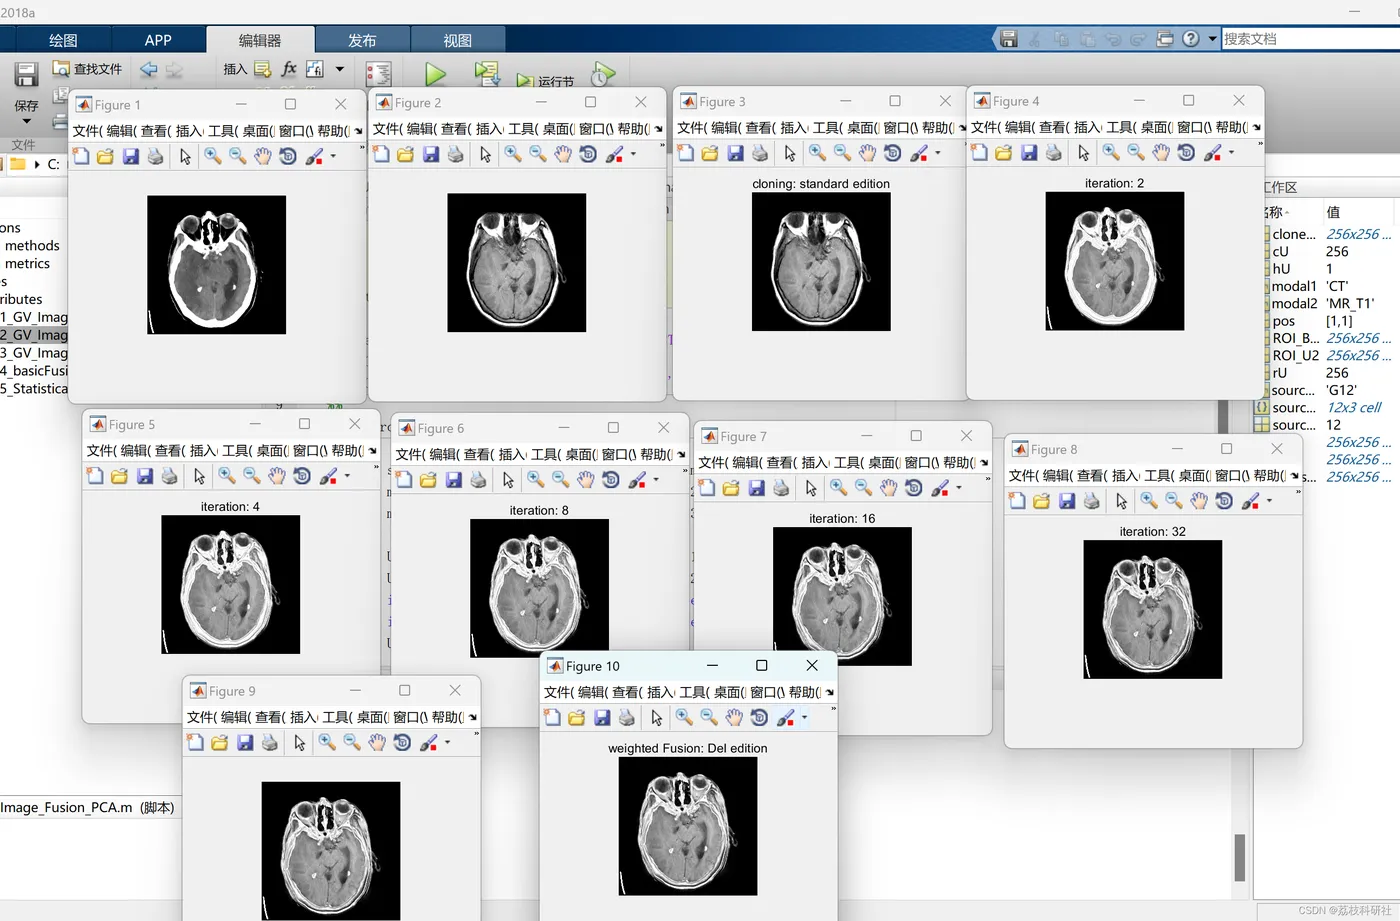Screen dimensions: 1400x921
Task: Click 值 column header in workspace
Action: point(1333,212)
